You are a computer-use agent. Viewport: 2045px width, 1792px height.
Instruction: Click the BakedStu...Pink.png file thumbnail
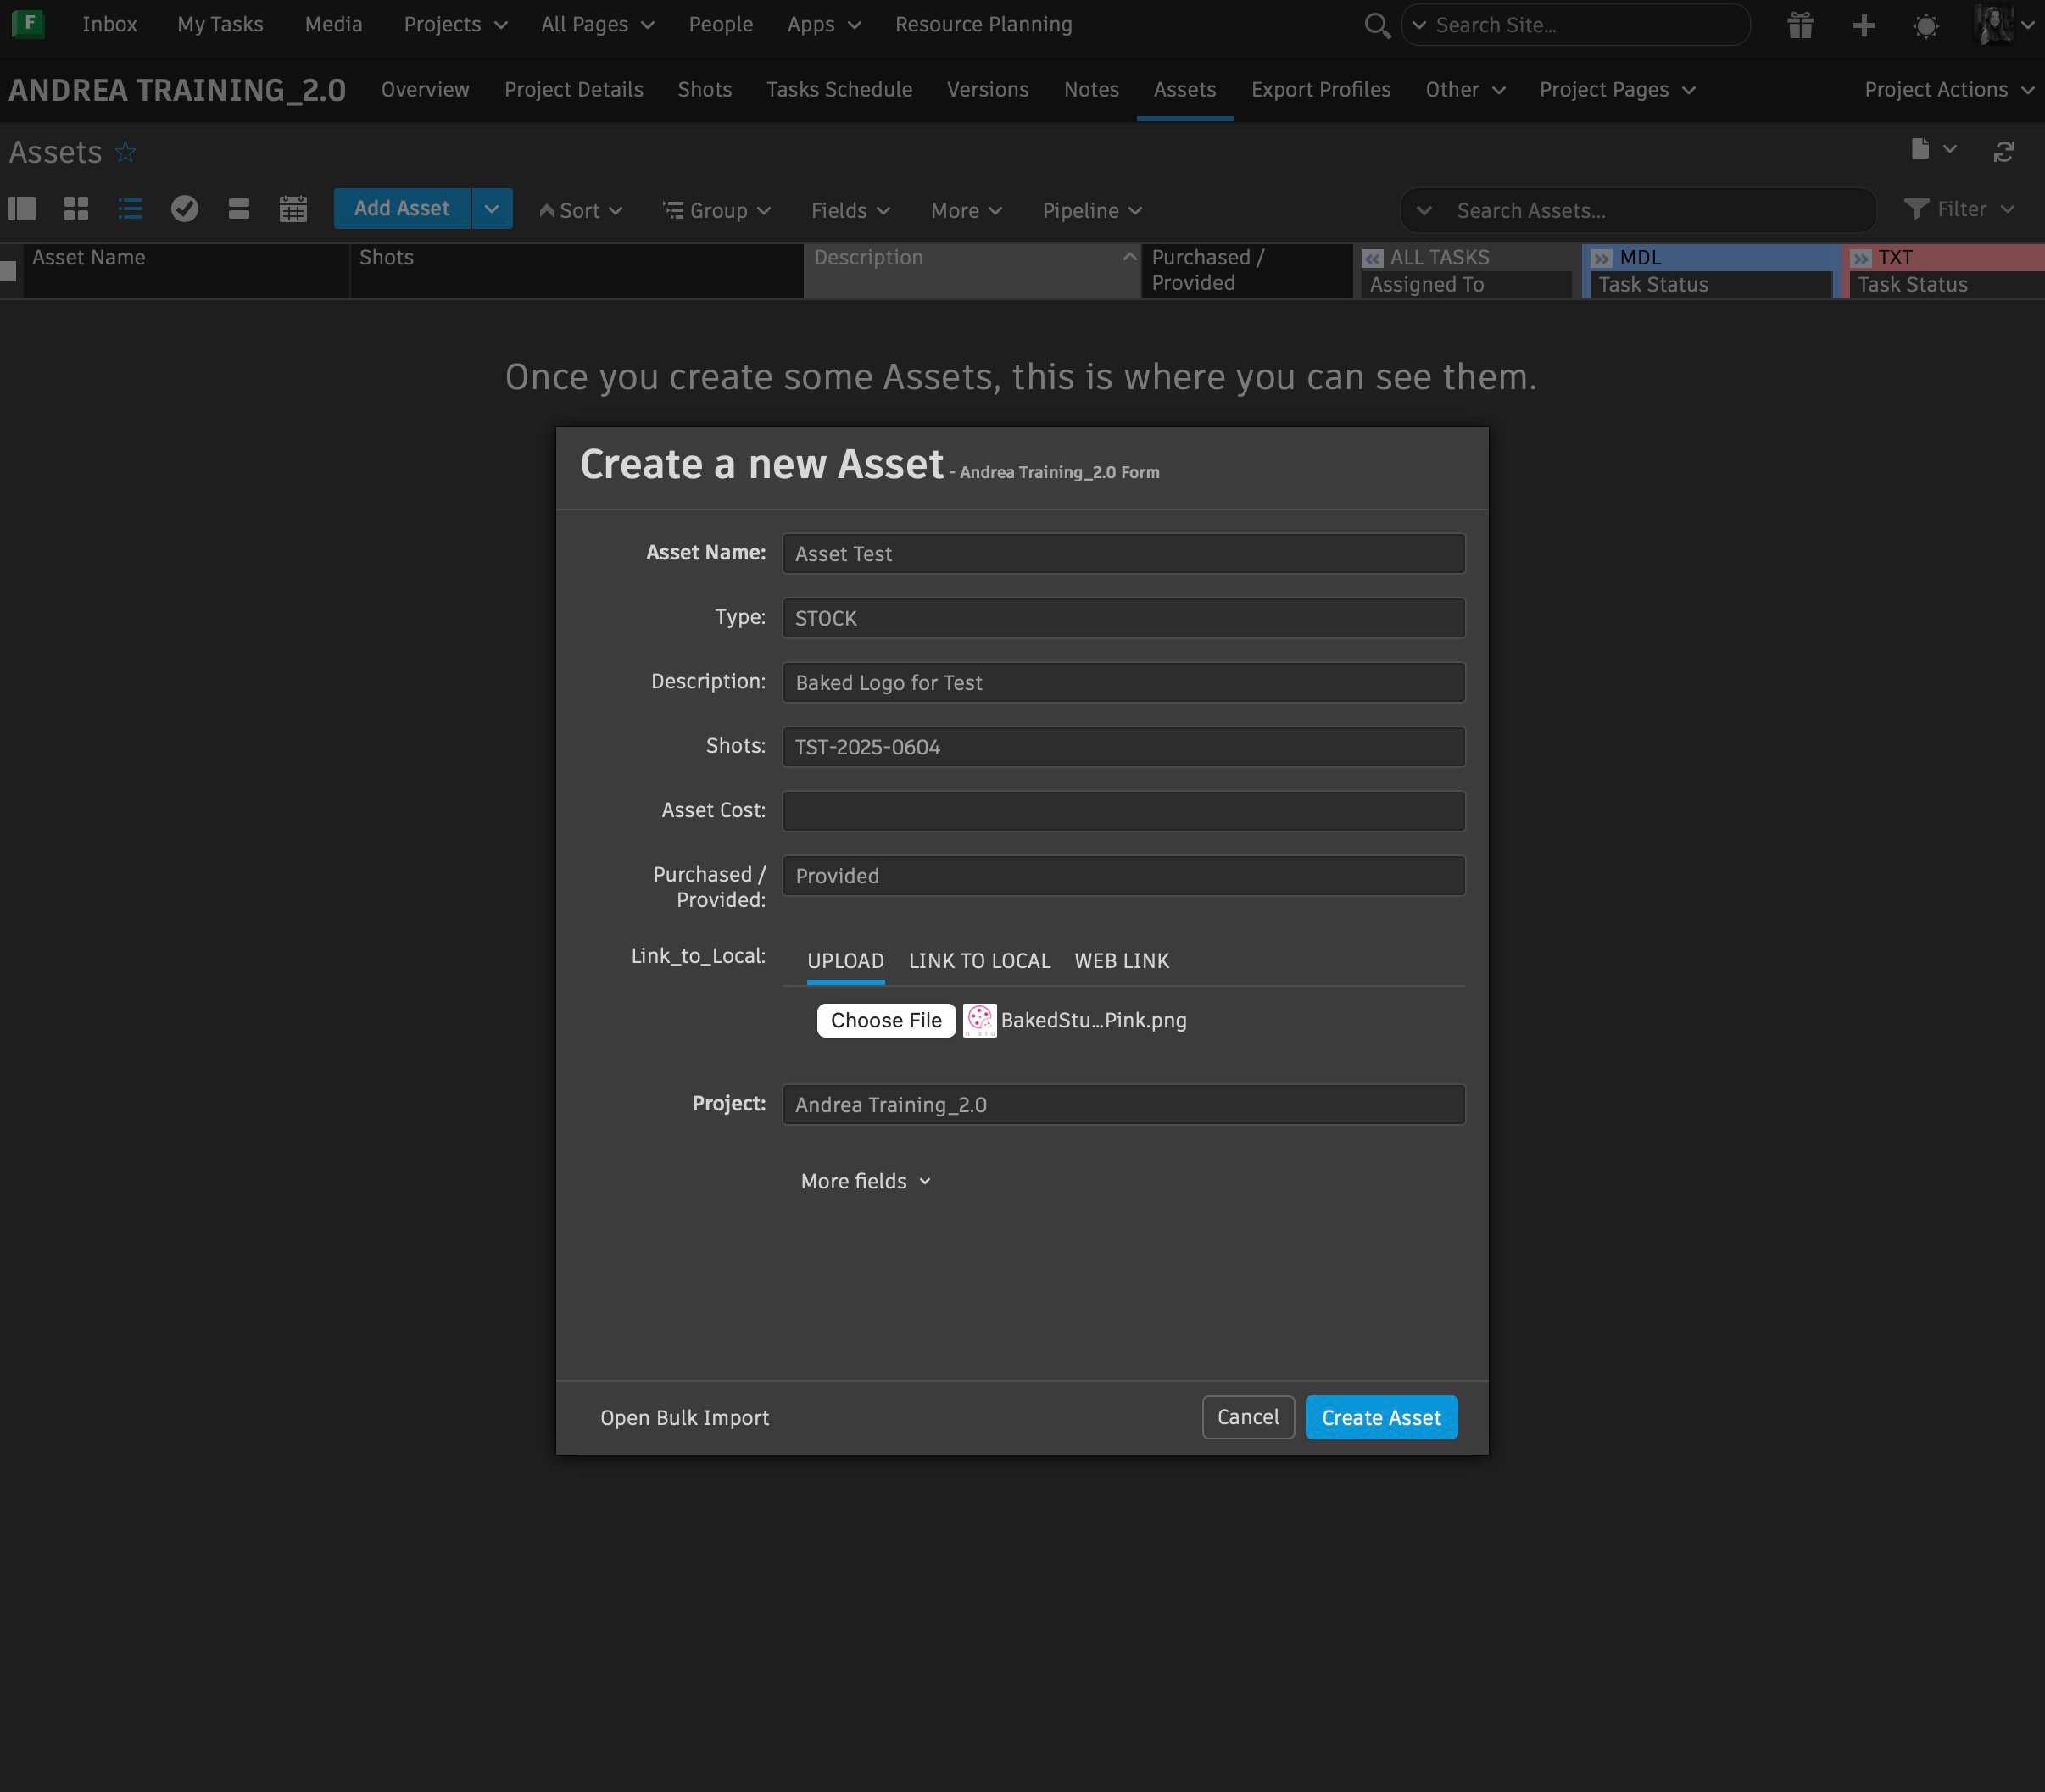[x=979, y=1020]
